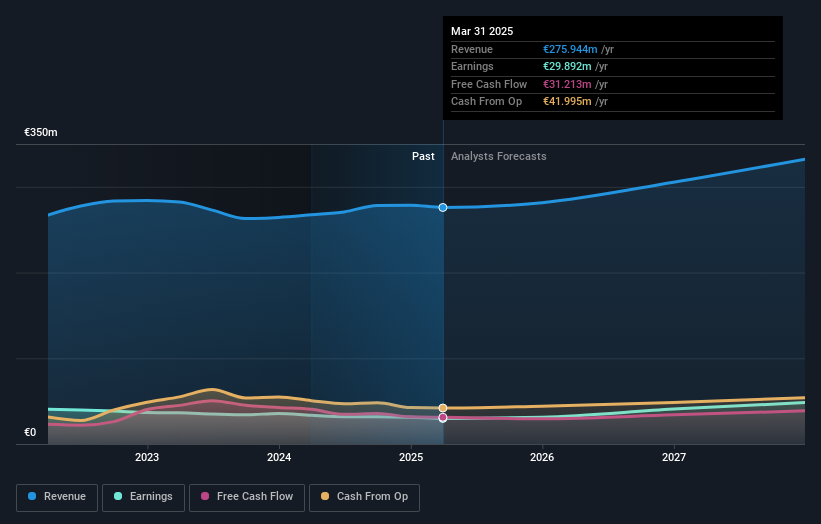Screen dimensions: 821x524
Task: Click the Cash From Op orange data point marker
Action: click(x=443, y=408)
